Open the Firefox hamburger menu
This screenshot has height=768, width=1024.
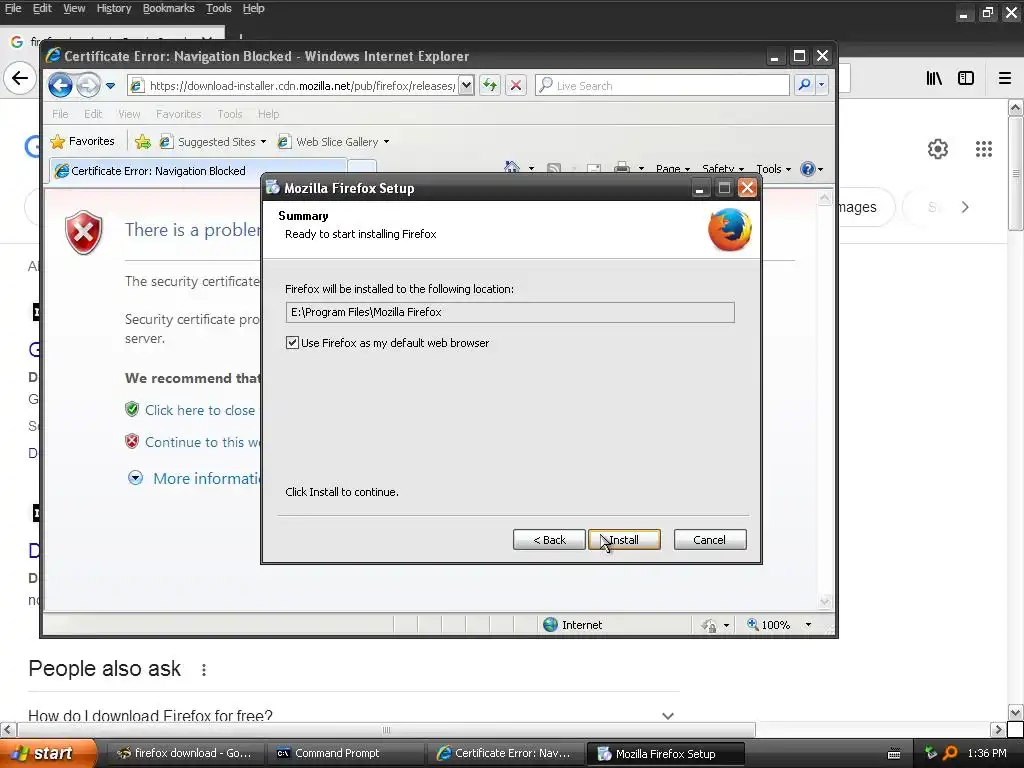(x=1005, y=78)
